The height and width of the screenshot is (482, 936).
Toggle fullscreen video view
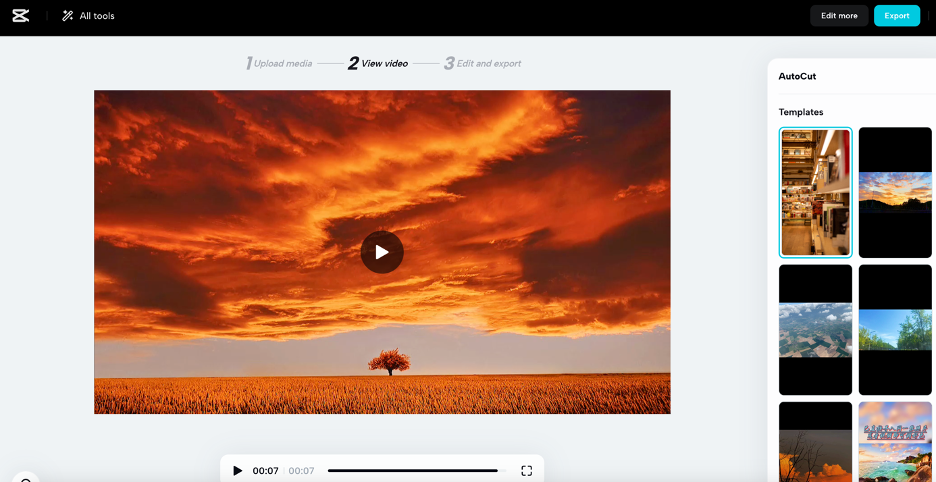pyautogui.click(x=526, y=471)
